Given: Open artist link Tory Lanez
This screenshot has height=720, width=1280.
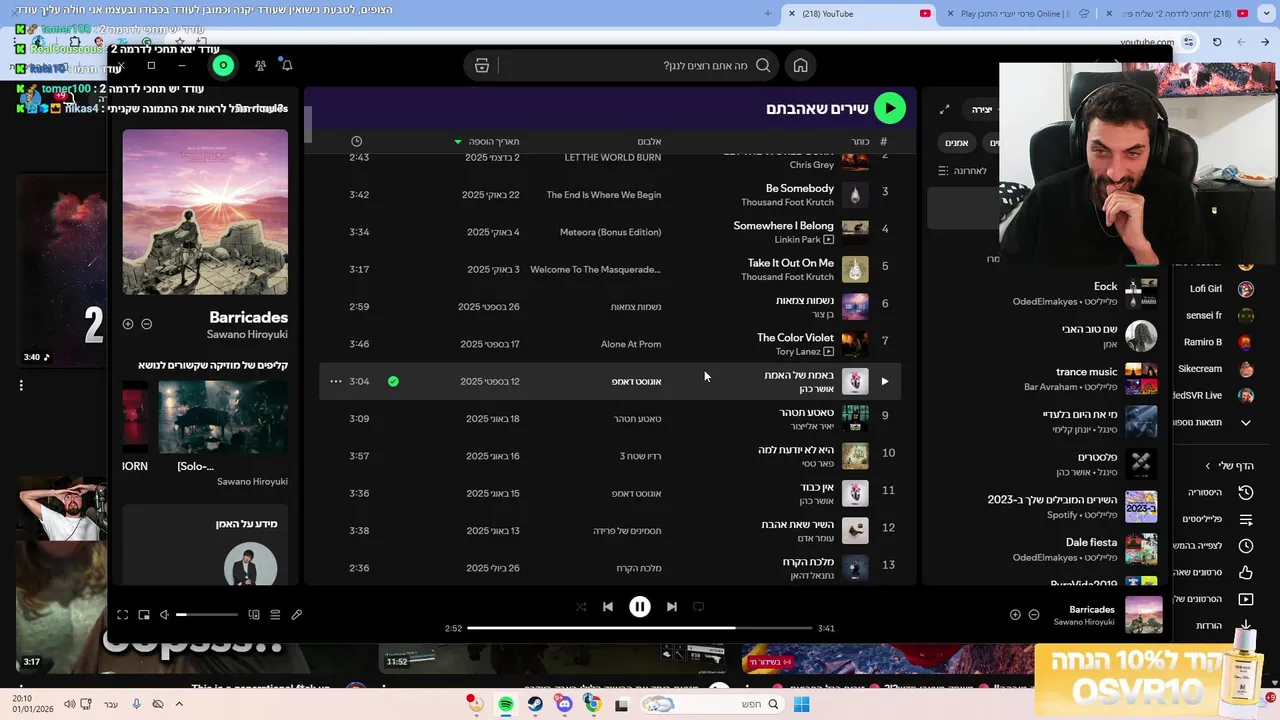Looking at the screenshot, I should point(799,352).
